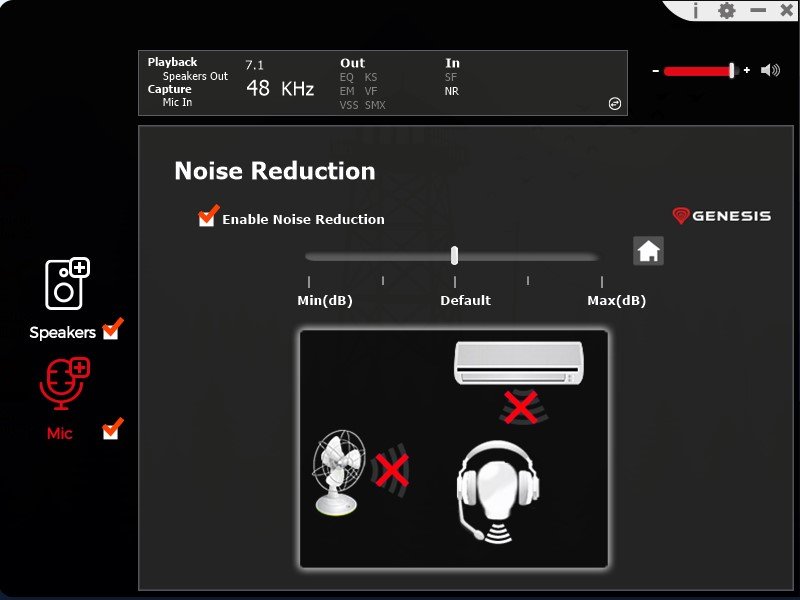Viewport: 800px width, 600px height.
Task: Minimize the audio control panel window
Action: [x=758, y=10]
